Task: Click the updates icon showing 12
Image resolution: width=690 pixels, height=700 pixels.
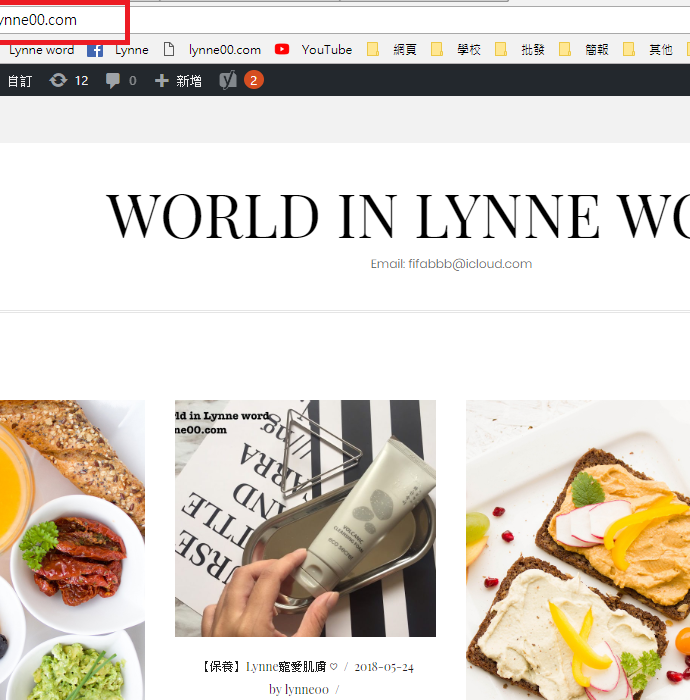Action: [69, 80]
